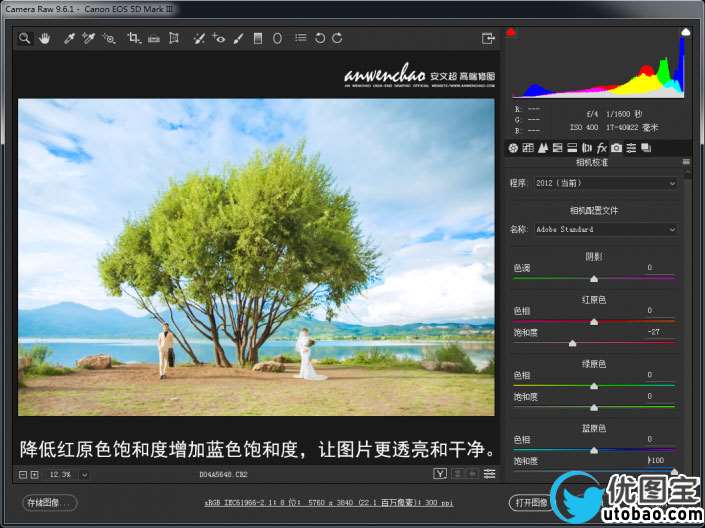Open the Split Toning panel tab

click(x=572, y=148)
